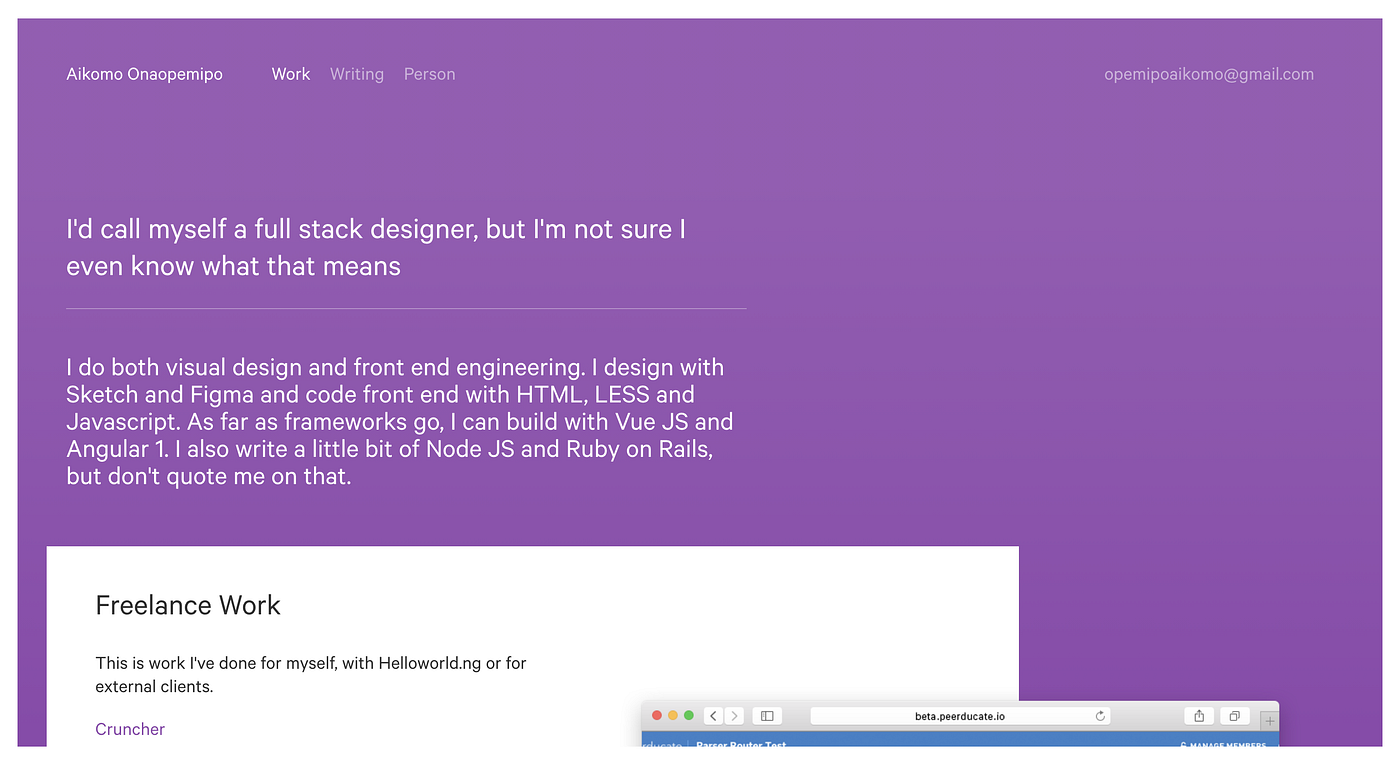Viewport: 1400px width, 766px height.
Task: Click the reload icon in address bar
Action: pyautogui.click(x=1101, y=716)
